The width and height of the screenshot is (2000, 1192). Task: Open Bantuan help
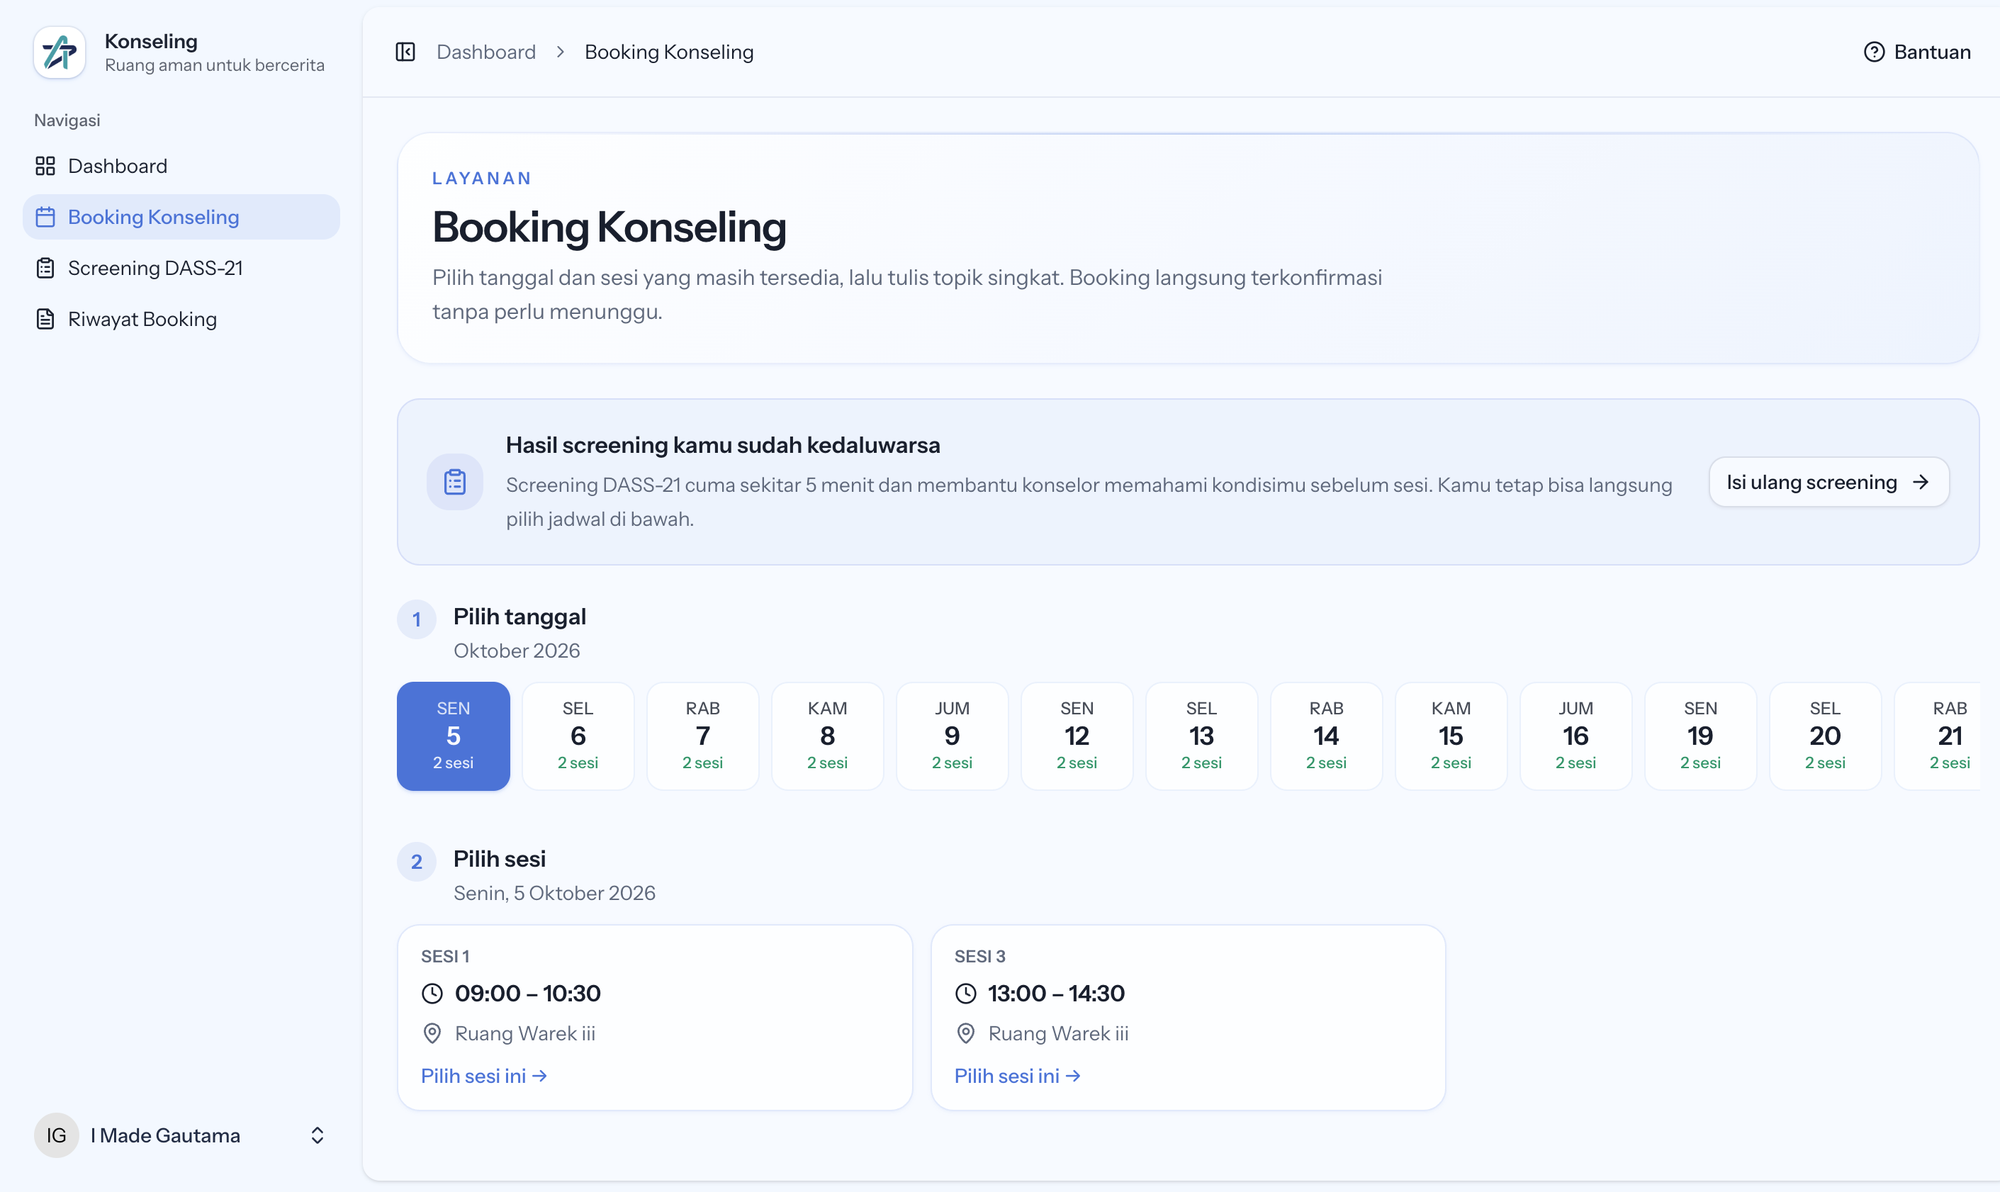click(1917, 52)
